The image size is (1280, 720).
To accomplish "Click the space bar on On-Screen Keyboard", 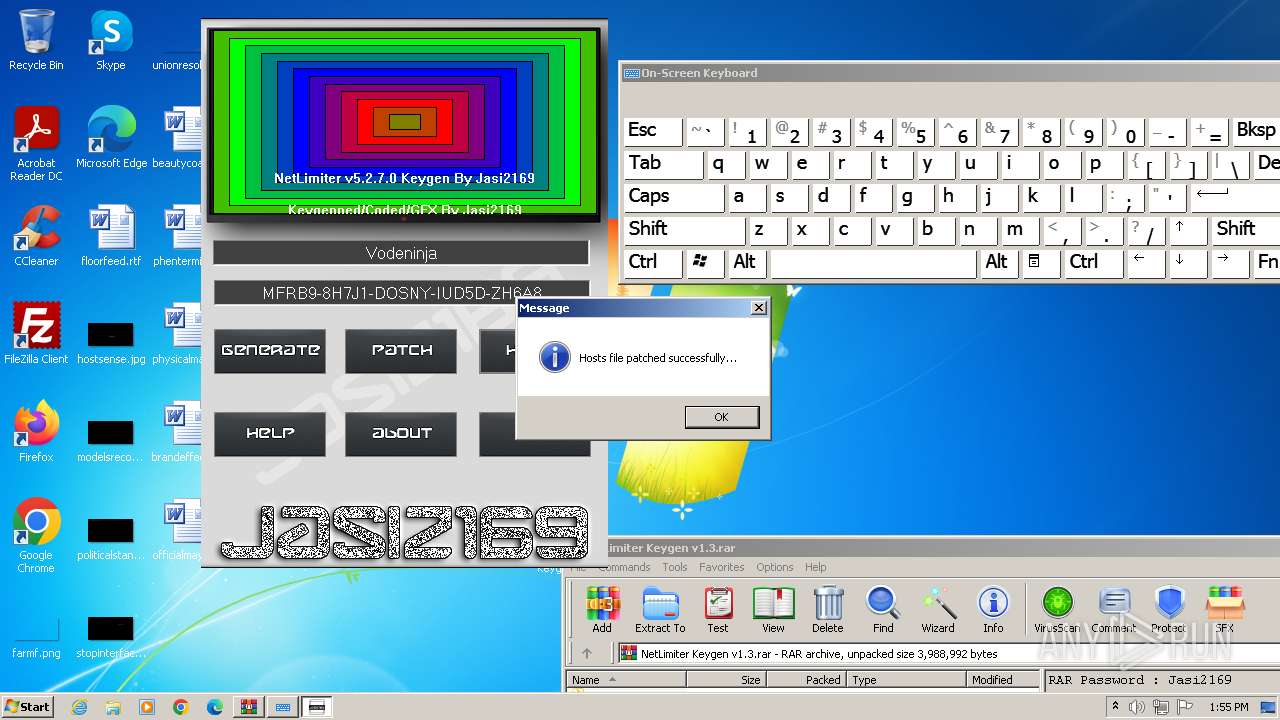I will (x=873, y=262).
